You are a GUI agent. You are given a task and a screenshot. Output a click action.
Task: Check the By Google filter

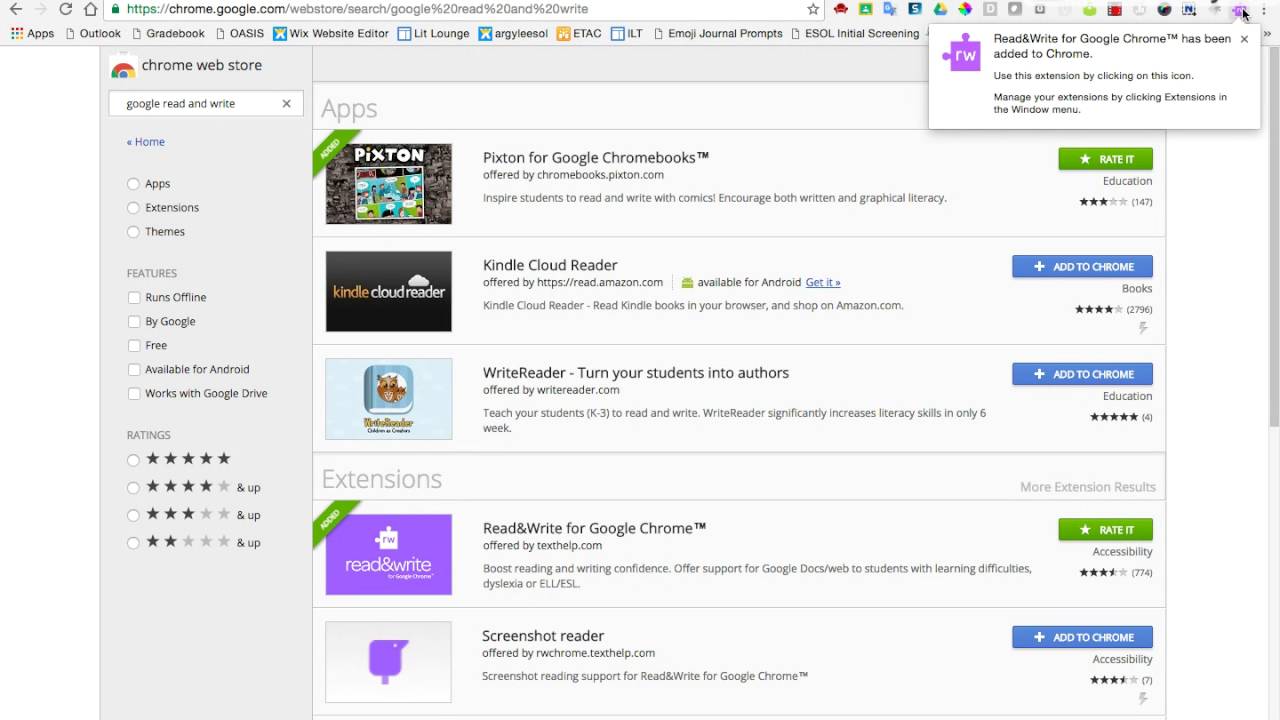[x=134, y=321]
